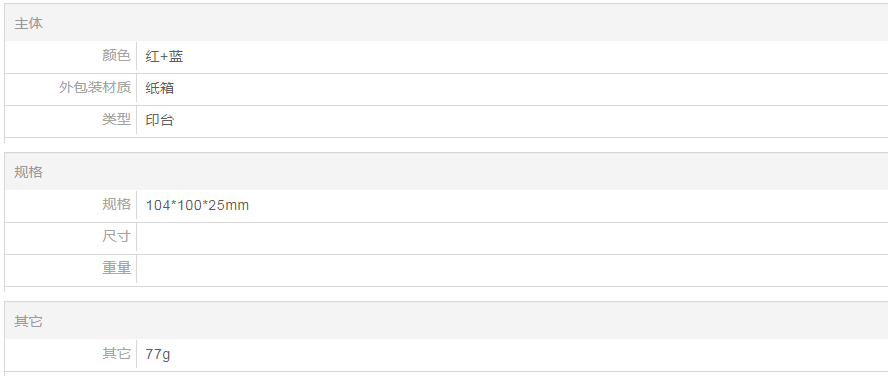Image resolution: width=894 pixels, height=376 pixels.
Task: Click the 其它 header bar's blank area
Action: [x=465, y=322]
